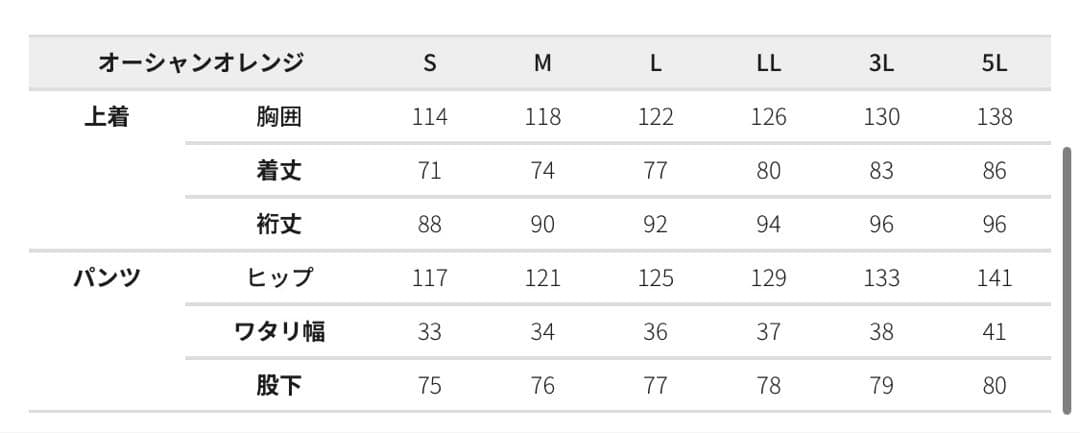1080x433 pixels.
Task: Click the 着丈 value 80 for size LL
Action: point(768,170)
